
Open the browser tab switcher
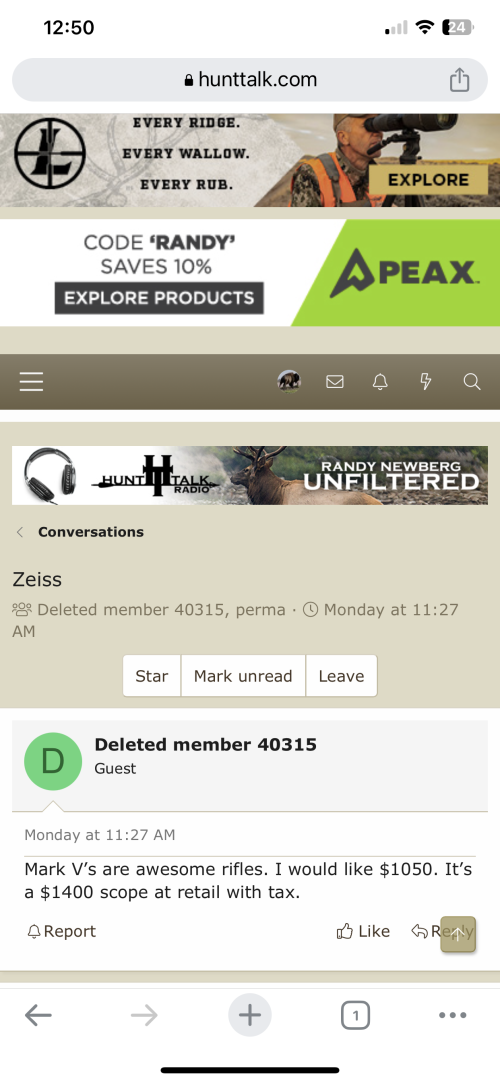point(355,1015)
